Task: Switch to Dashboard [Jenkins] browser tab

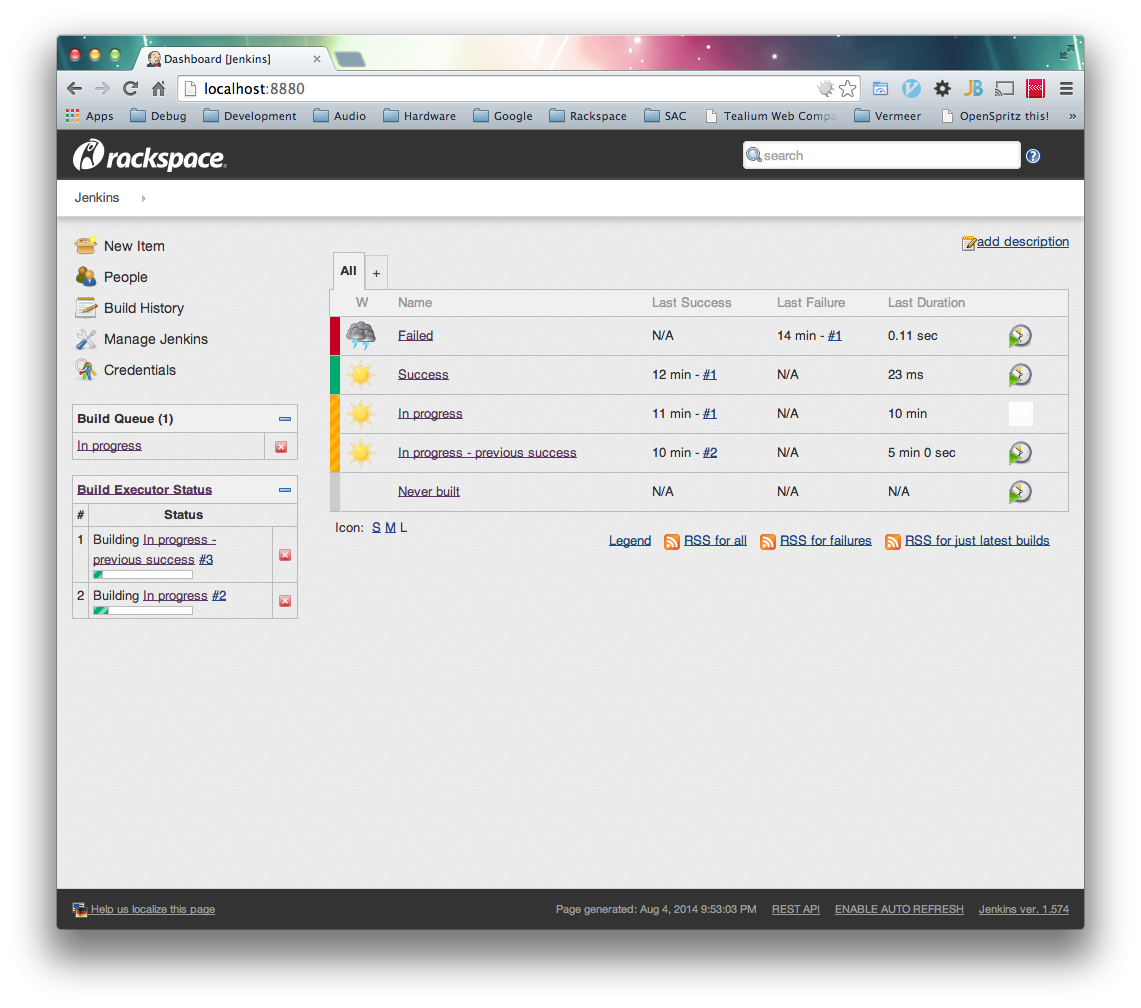Action: click(231, 59)
